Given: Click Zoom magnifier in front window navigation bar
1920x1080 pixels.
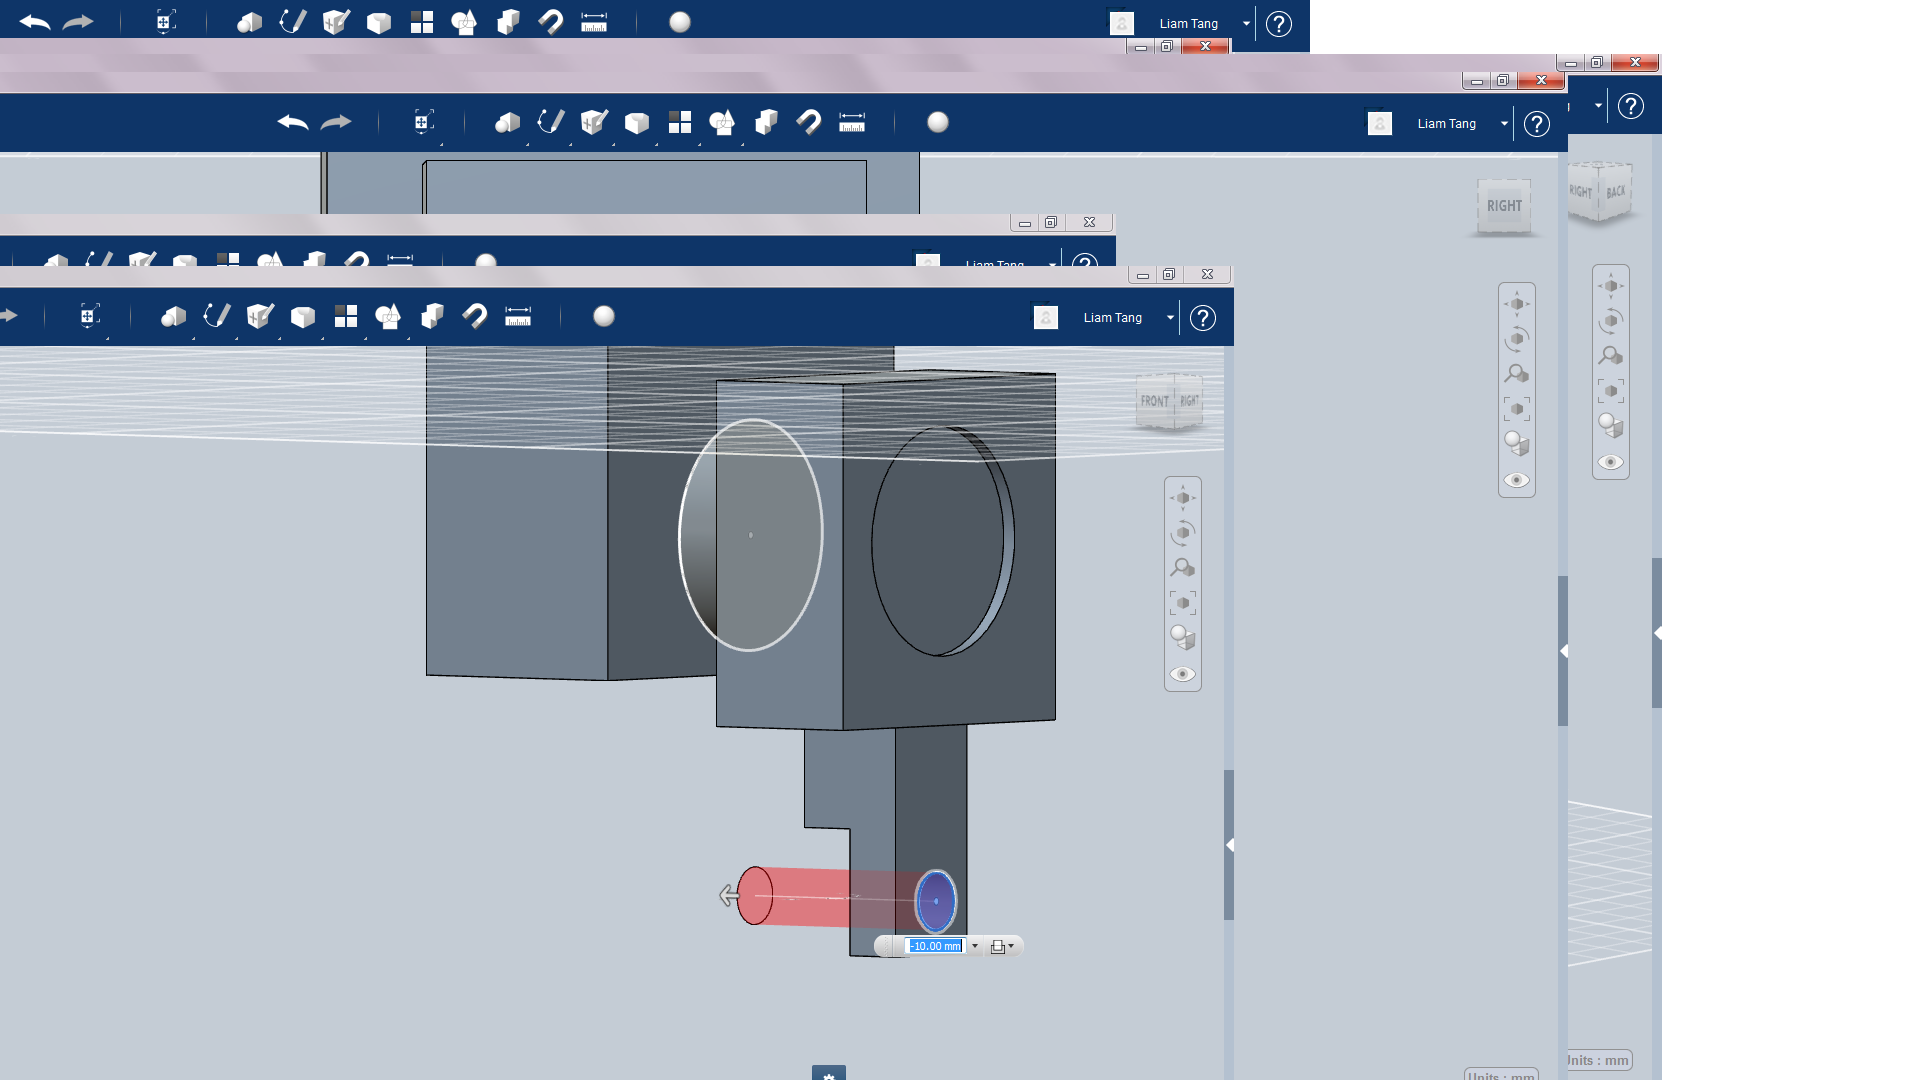Looking at the screenshot, I should click(1183, 568).
